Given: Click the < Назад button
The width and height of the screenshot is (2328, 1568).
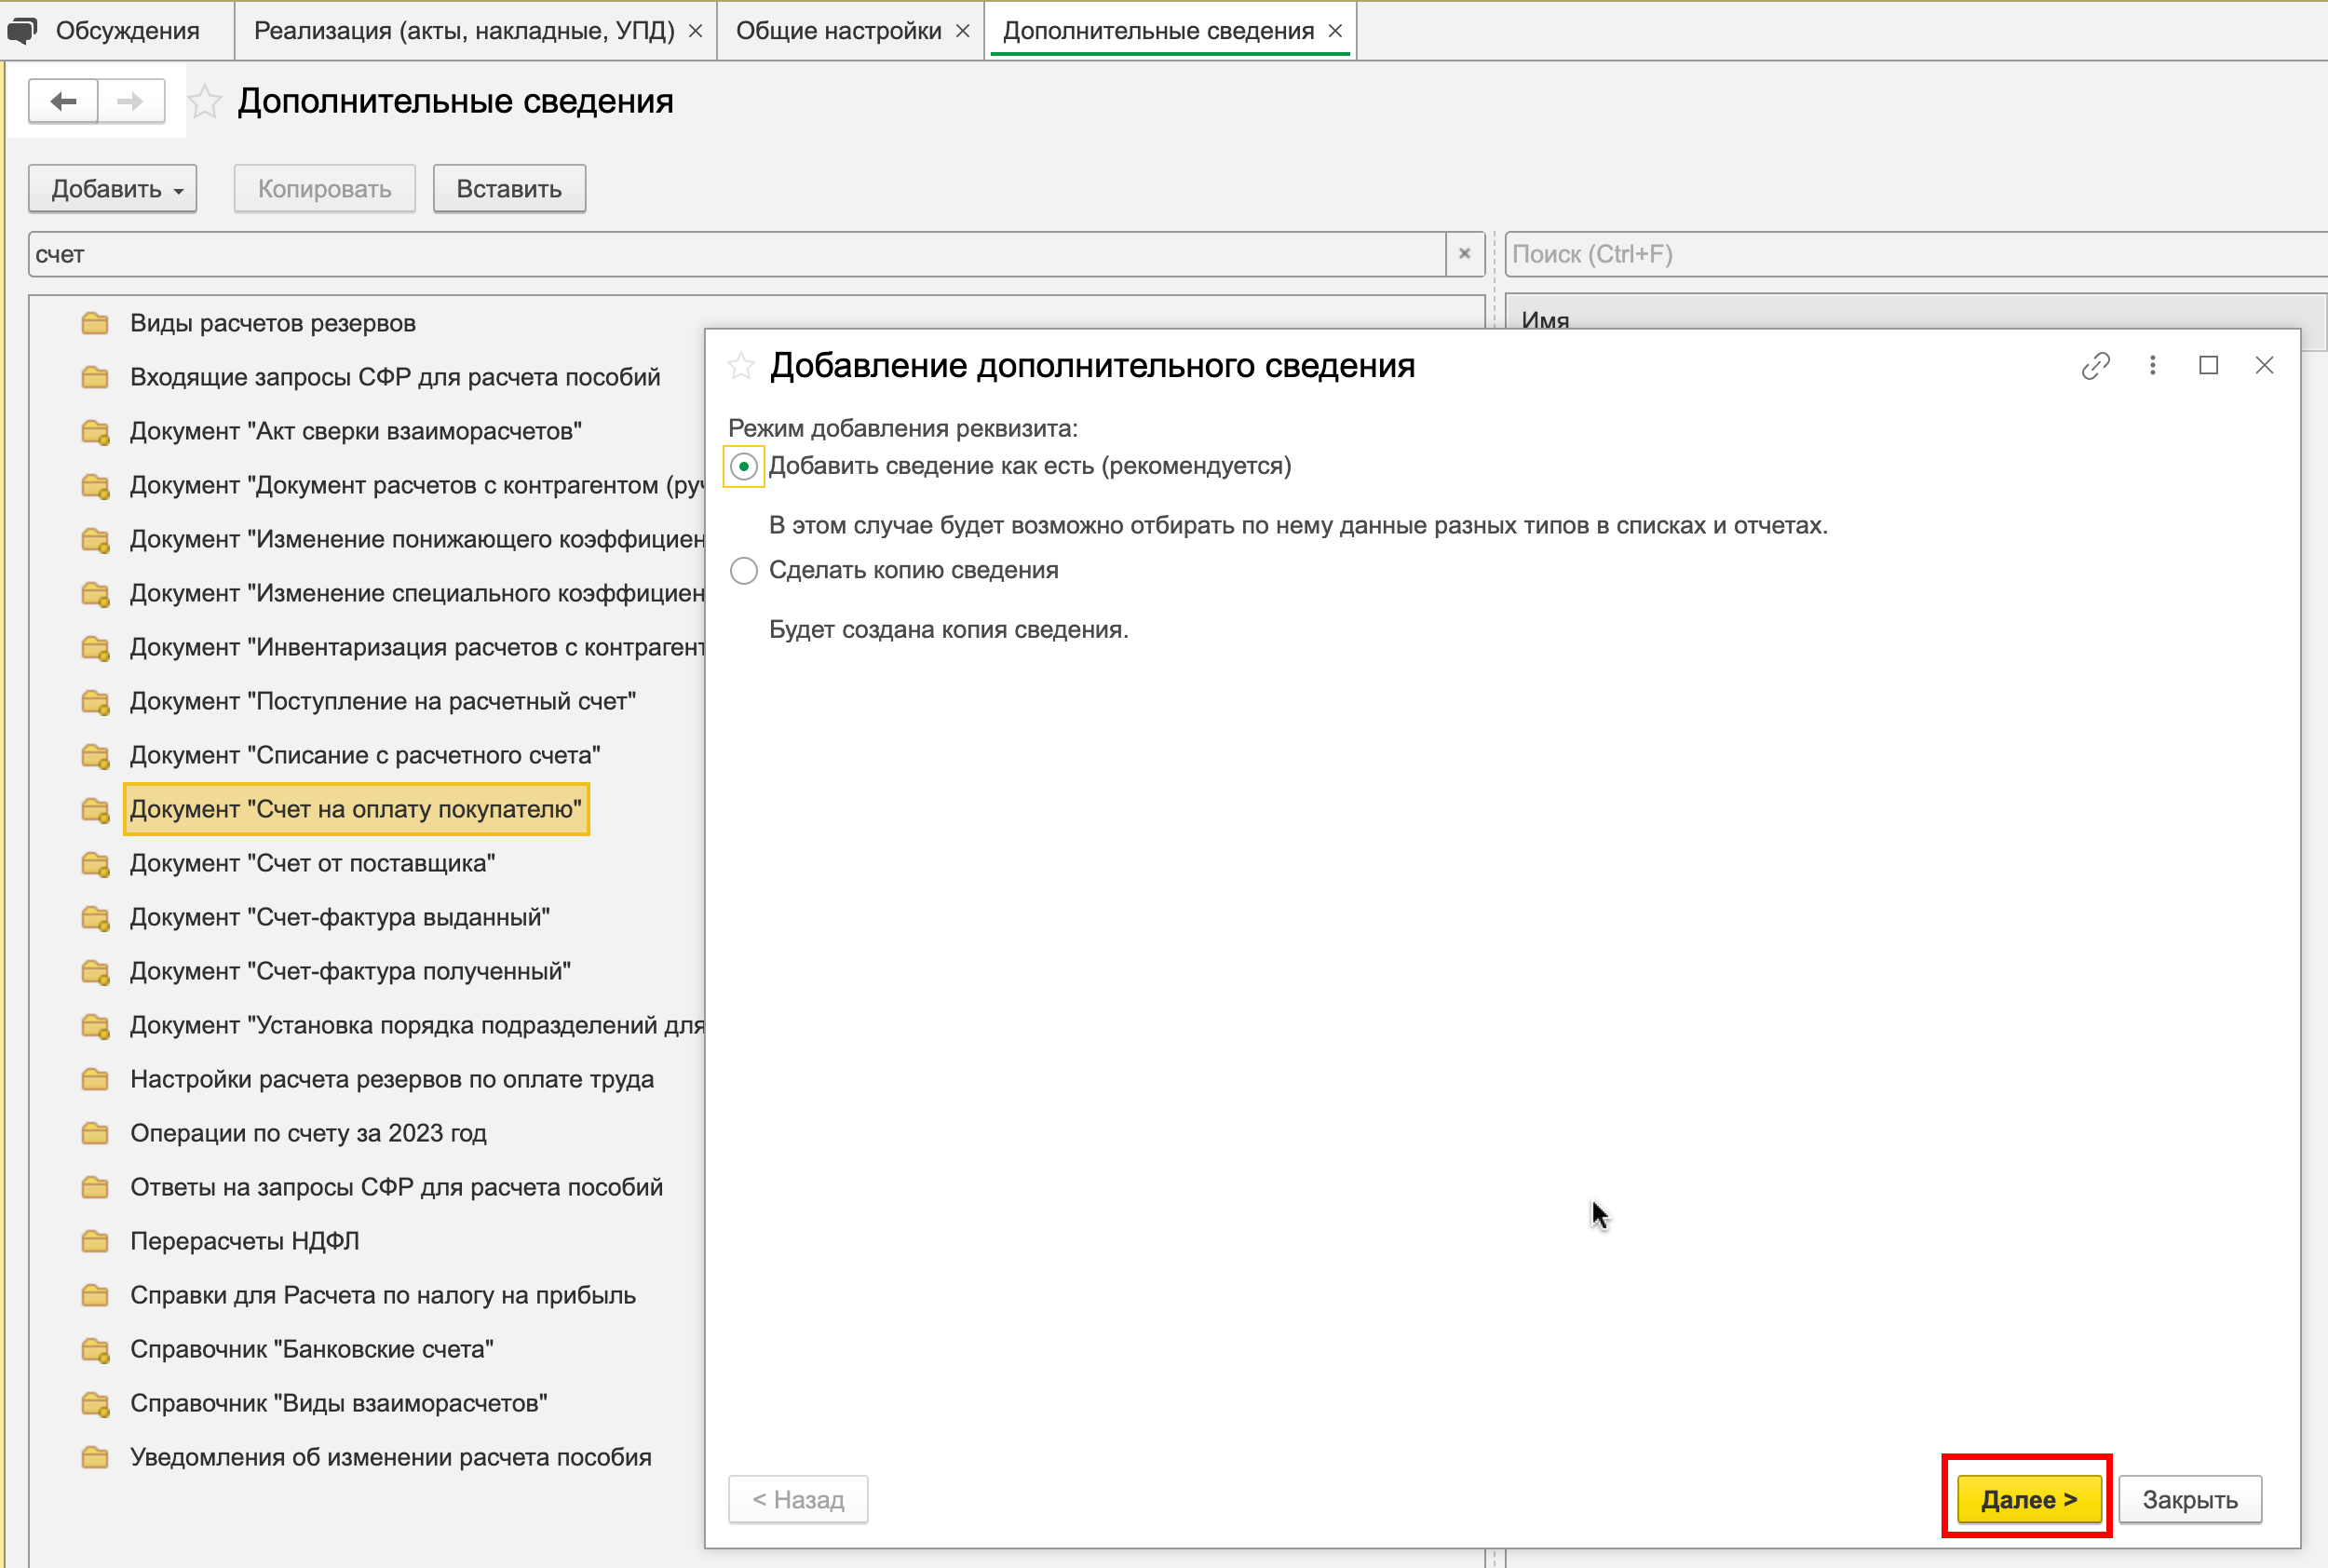Looking at the screenshot, I should [798, 1499].
